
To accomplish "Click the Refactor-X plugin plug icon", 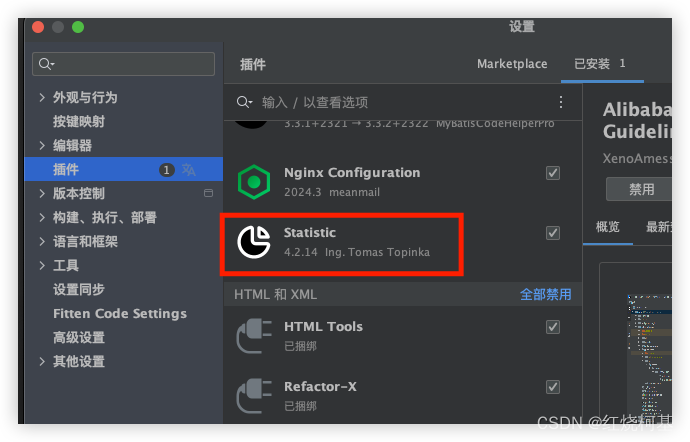I will pos(254,396).
